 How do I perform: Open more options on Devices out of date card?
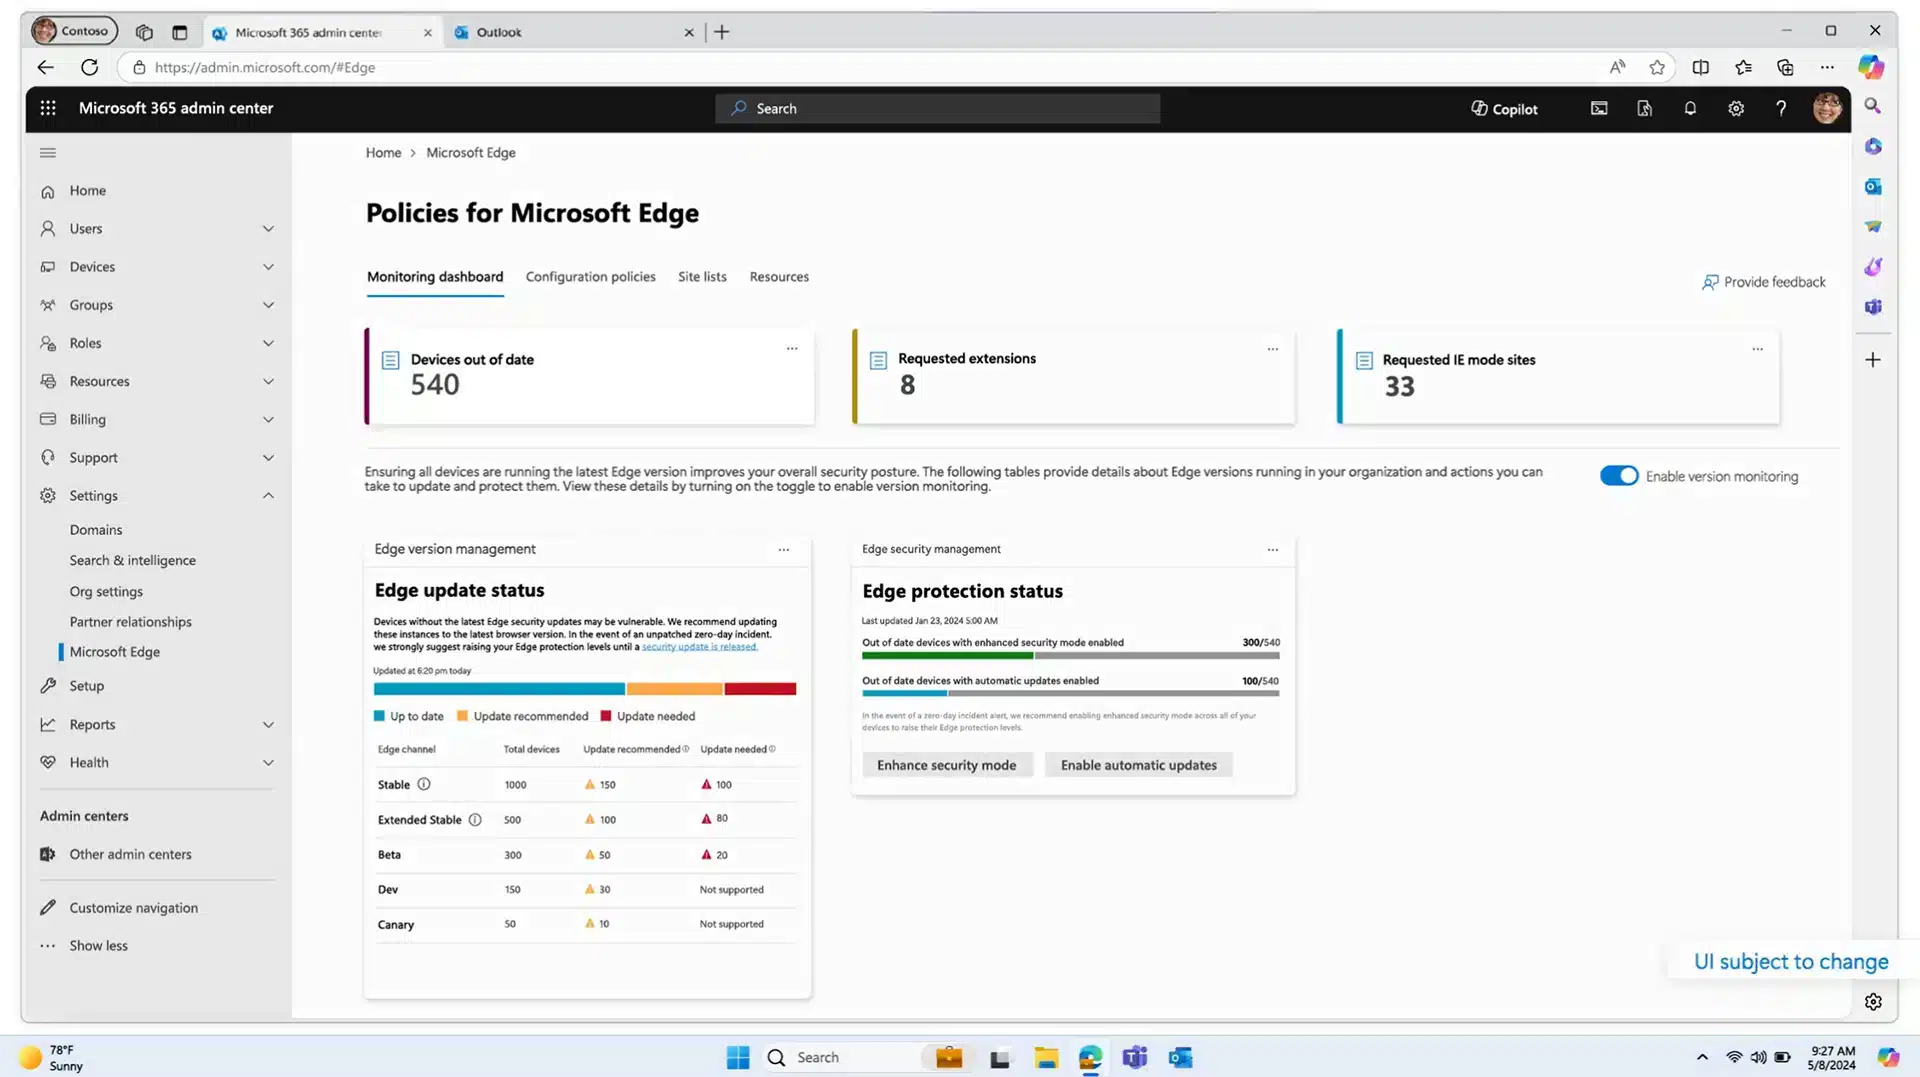click(792, 349)
